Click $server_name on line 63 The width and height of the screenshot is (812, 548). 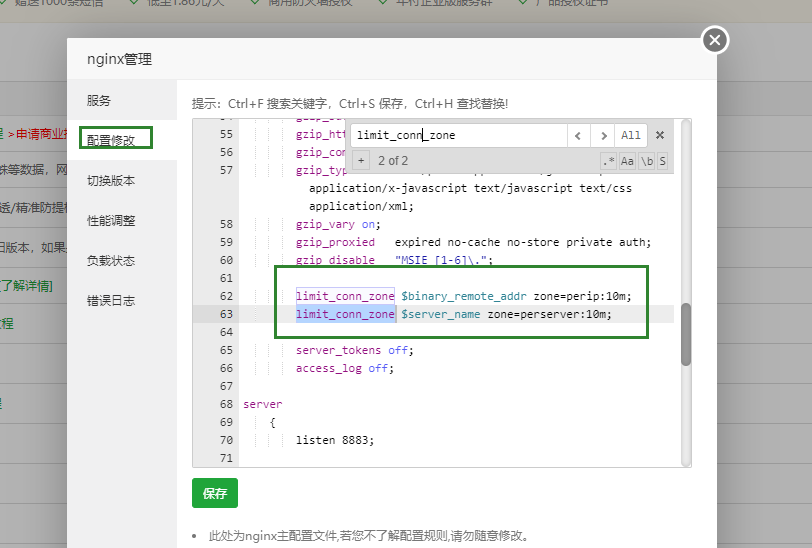point(440,314)
